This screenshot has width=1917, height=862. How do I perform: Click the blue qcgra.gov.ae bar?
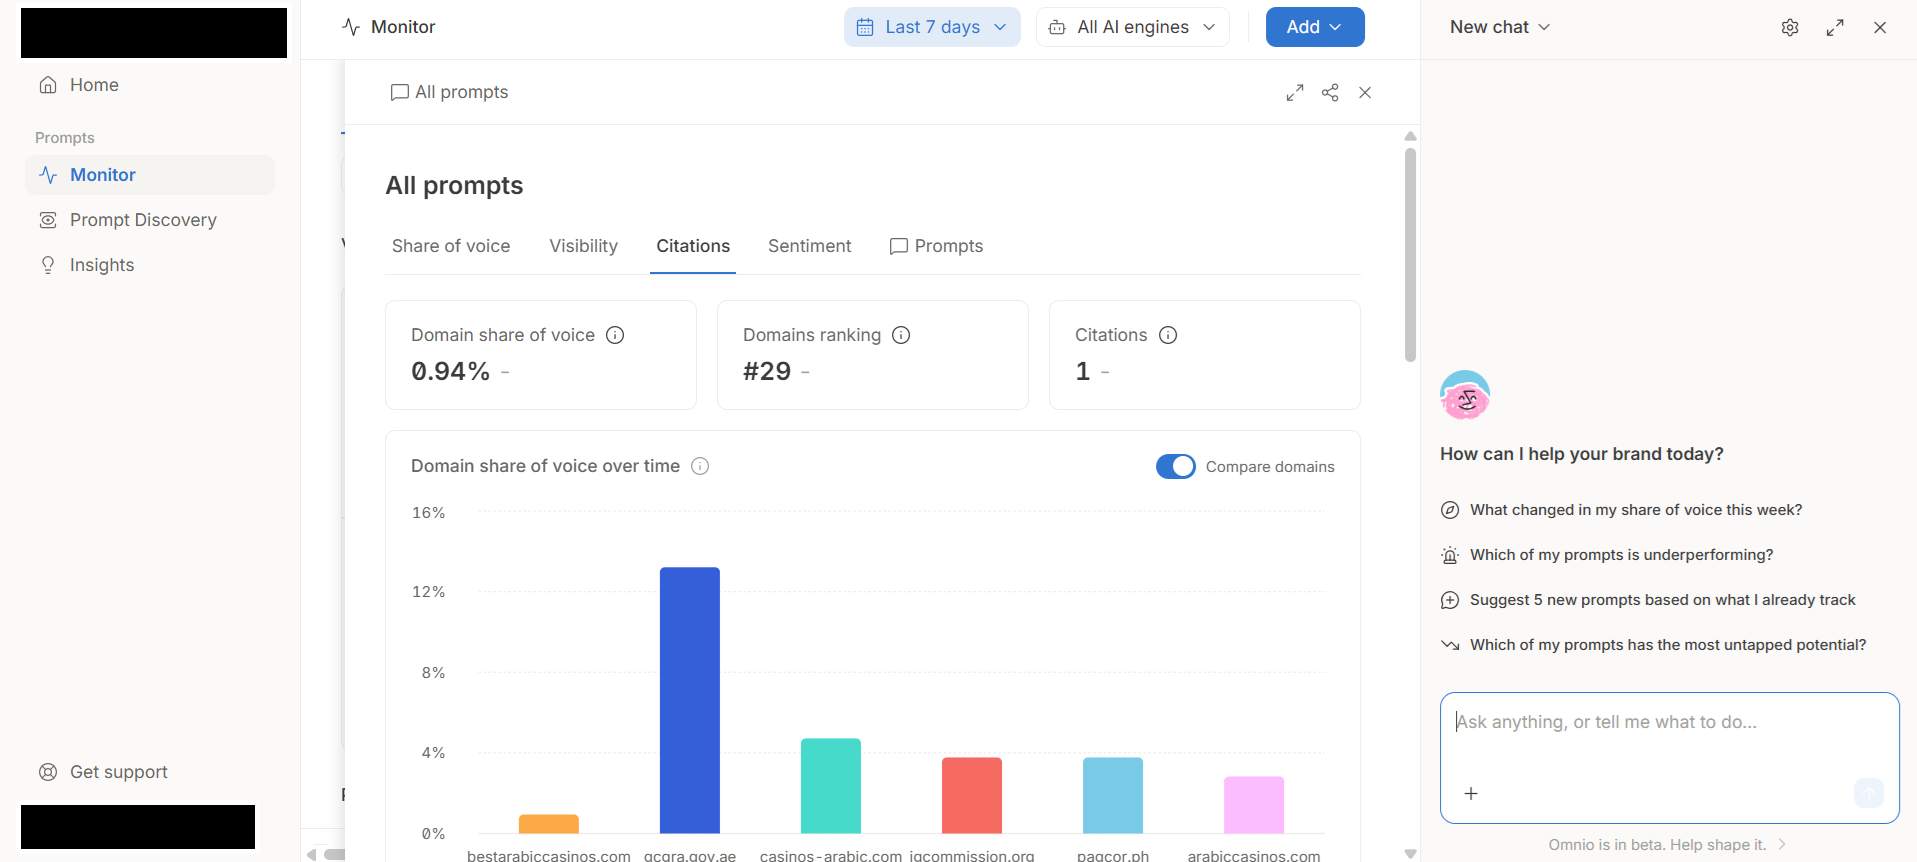(690, 700)
